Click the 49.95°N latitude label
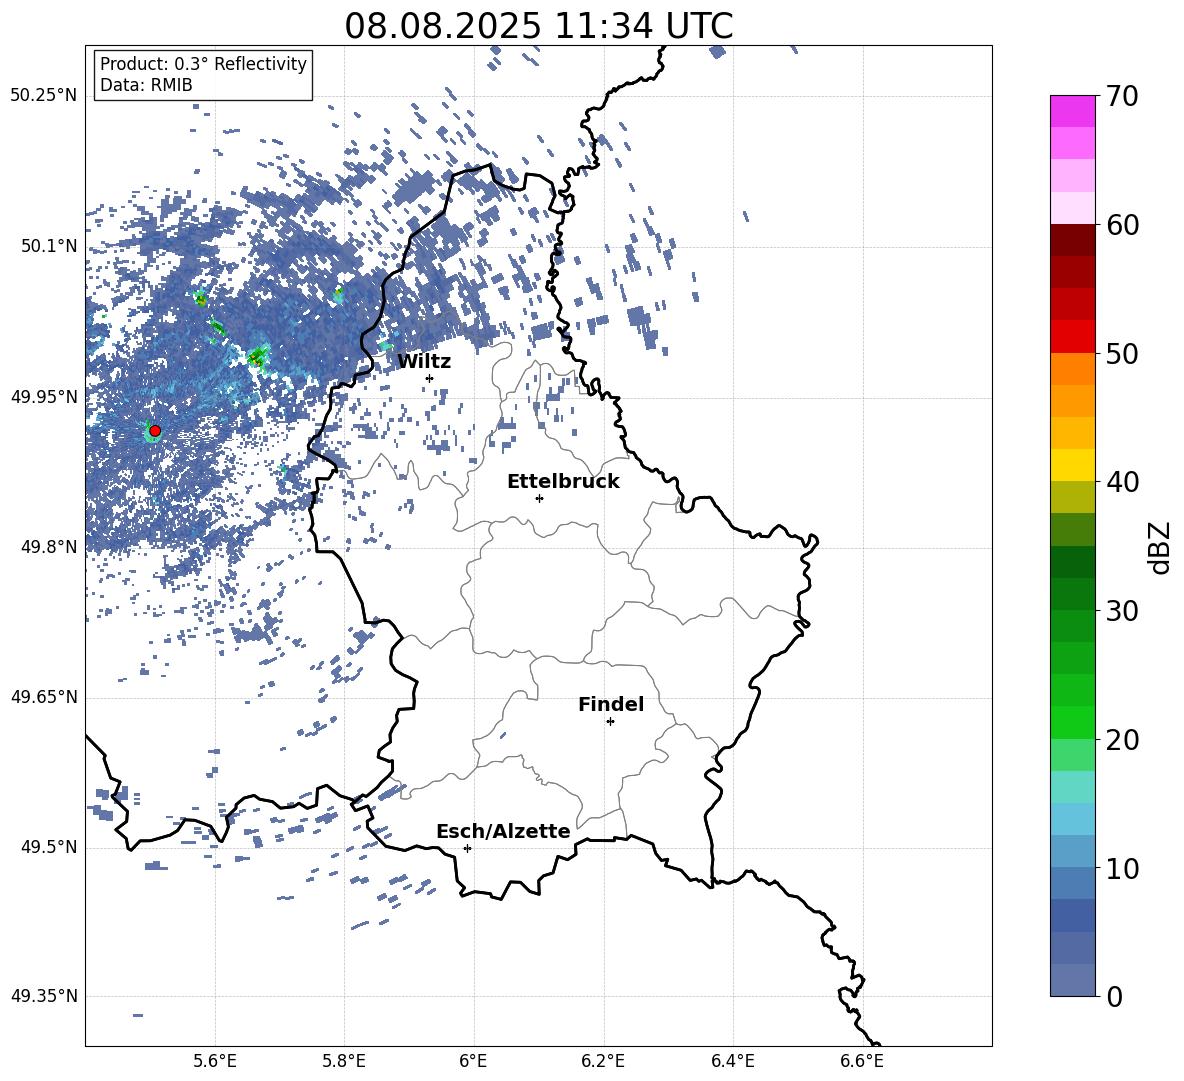 44,397
